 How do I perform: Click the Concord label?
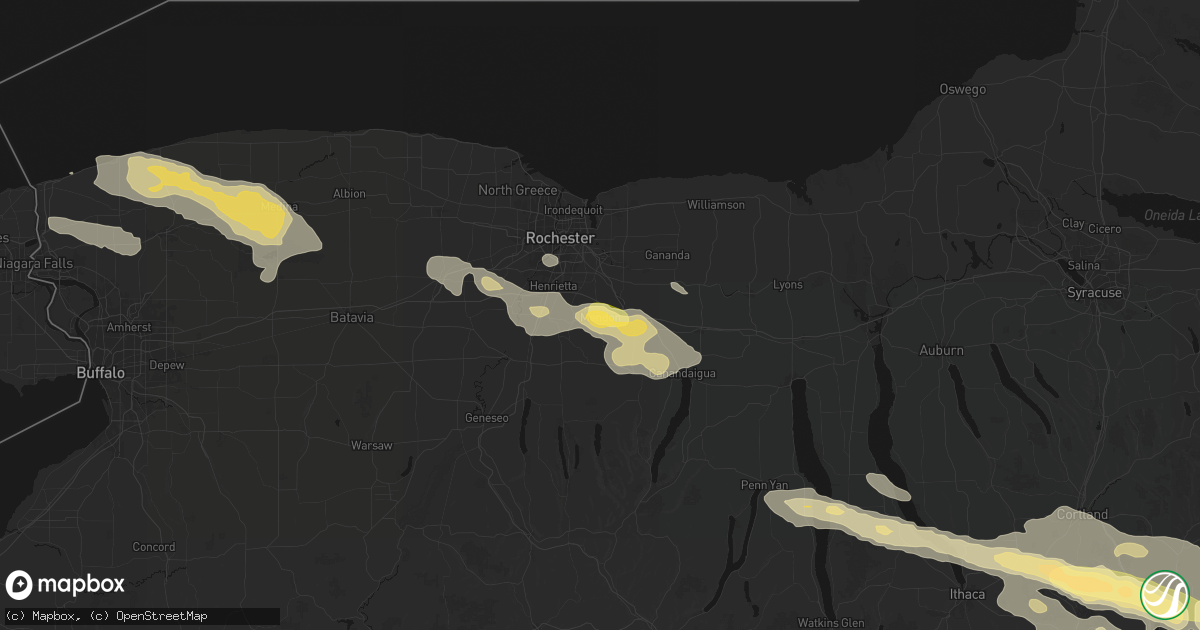(x=154, y=547)
